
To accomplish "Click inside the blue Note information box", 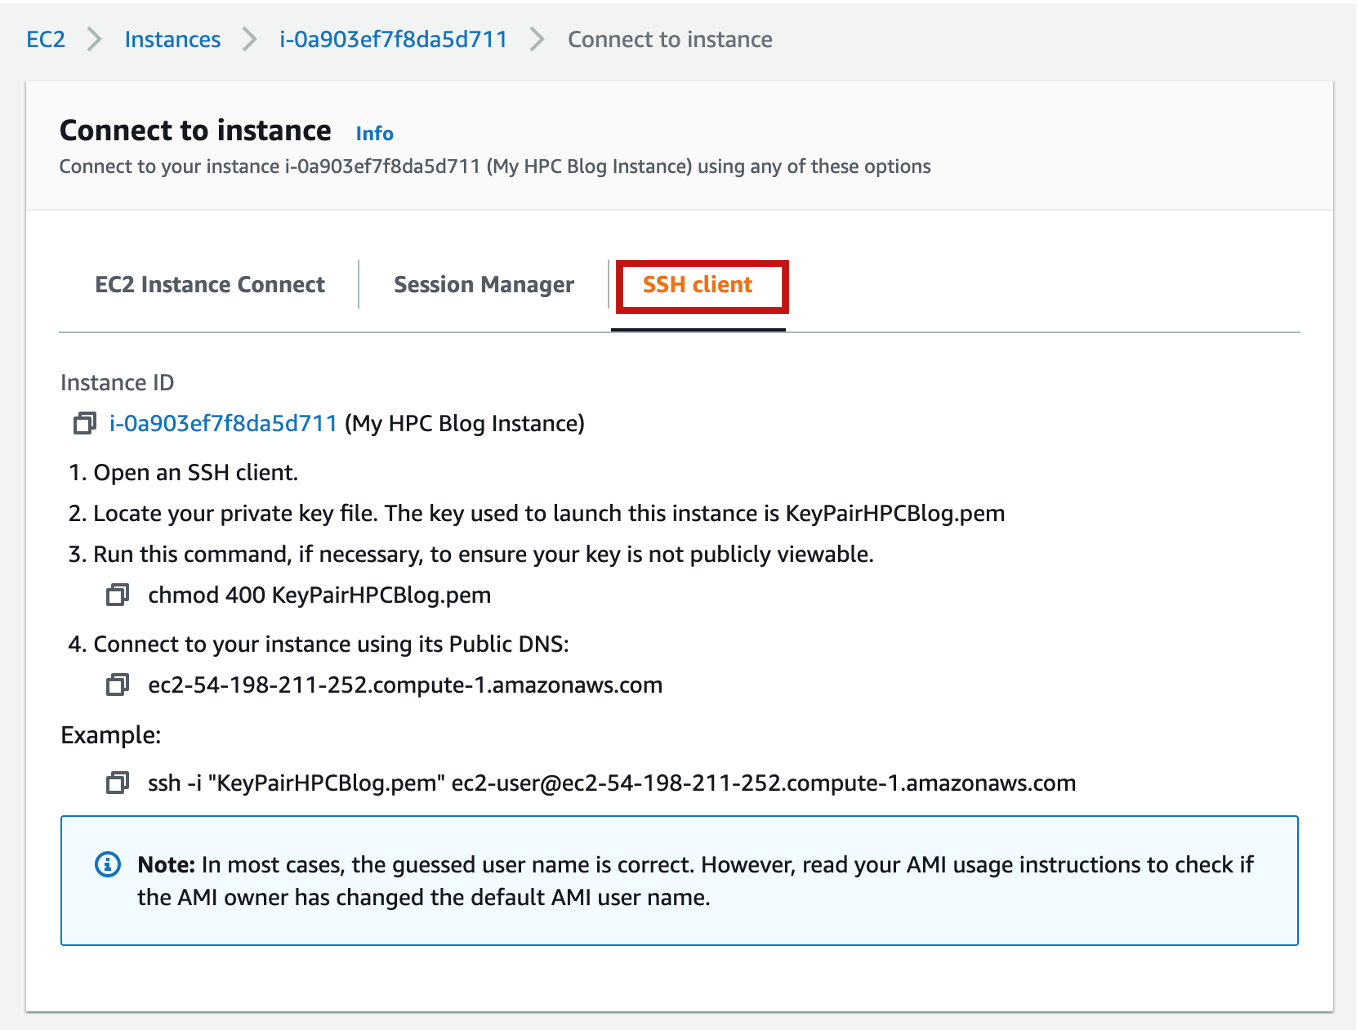I will [680, 880].
